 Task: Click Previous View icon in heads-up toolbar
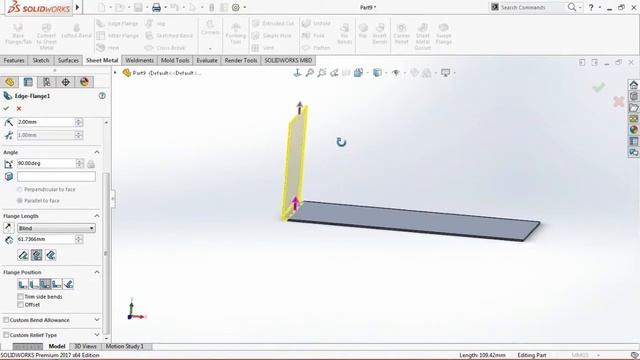[334, 73]
